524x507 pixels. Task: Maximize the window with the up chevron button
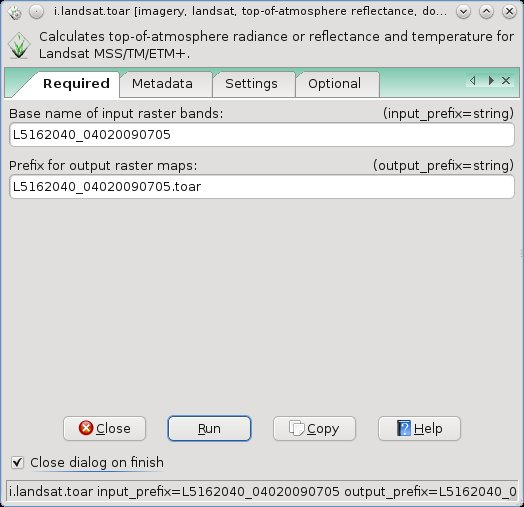click(486, 12)
